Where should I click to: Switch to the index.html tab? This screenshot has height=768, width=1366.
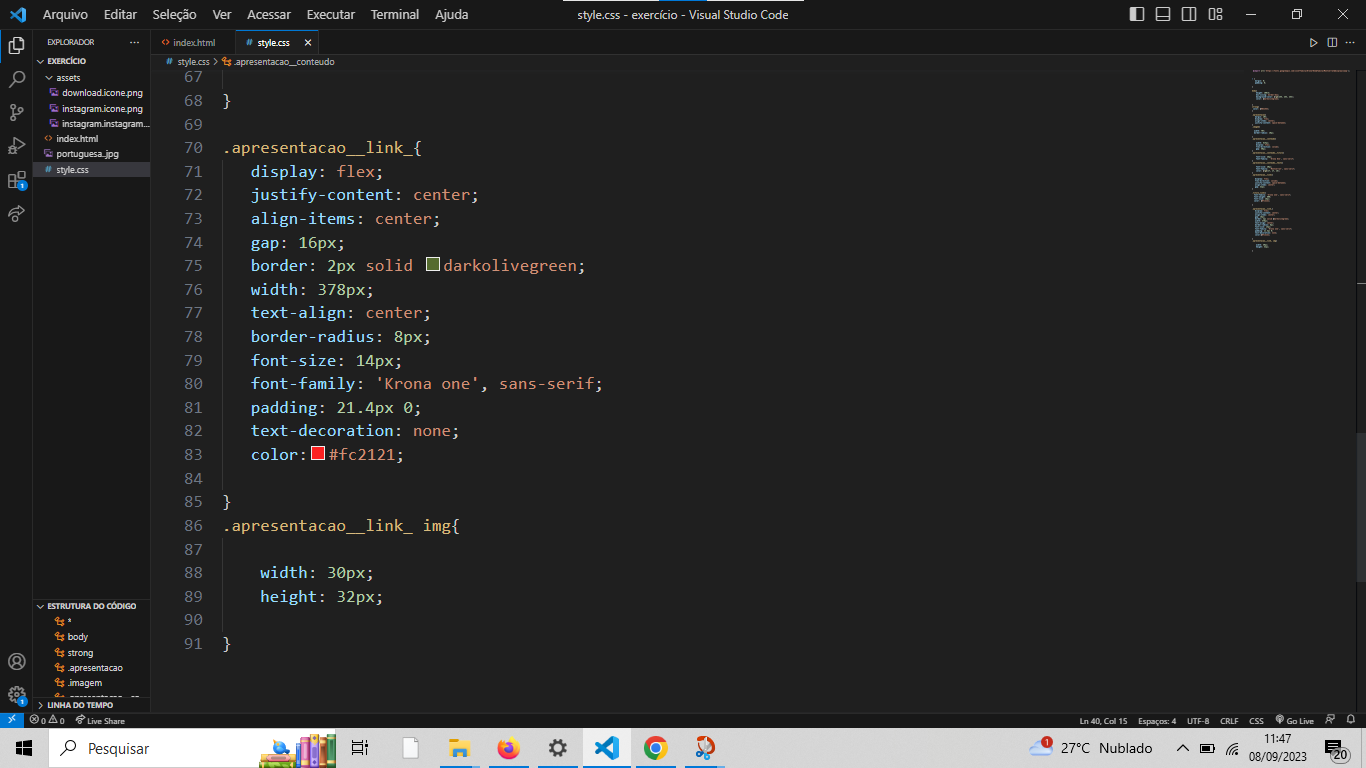[193, 43]
